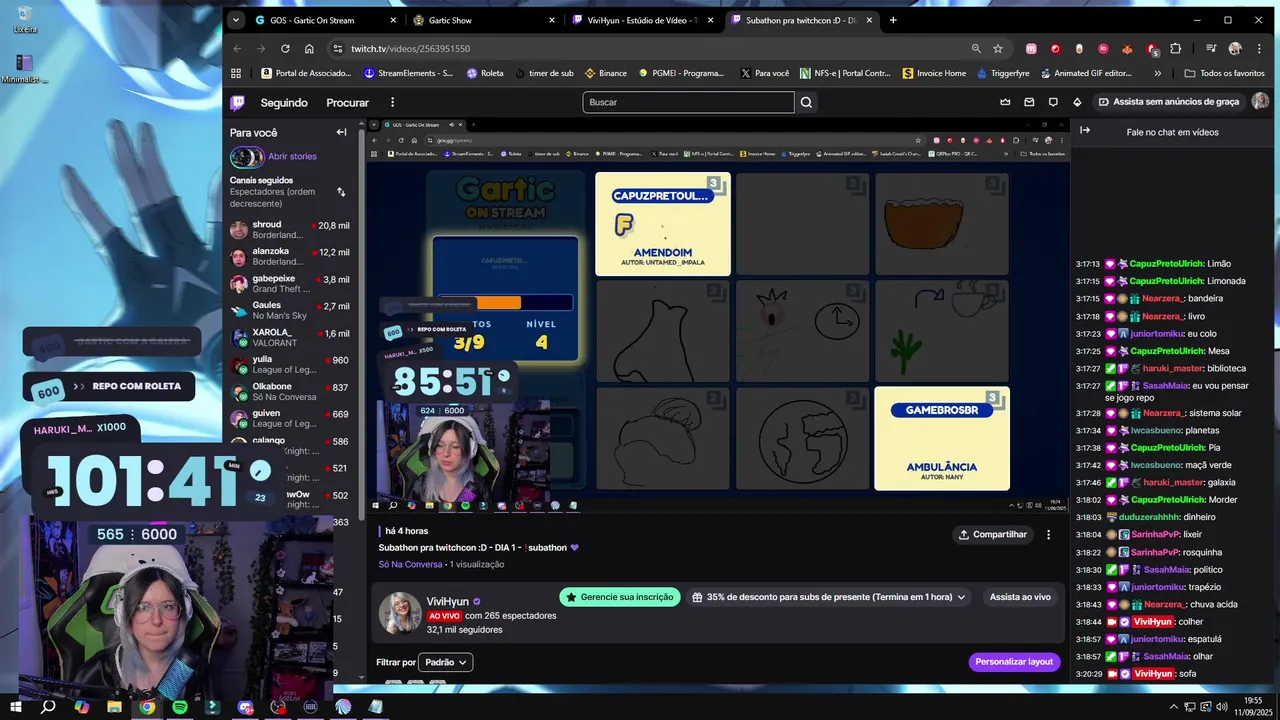Collapse the Para você sidebar
This screenshot has width=1280, height=720.
(x=341, y=132)
